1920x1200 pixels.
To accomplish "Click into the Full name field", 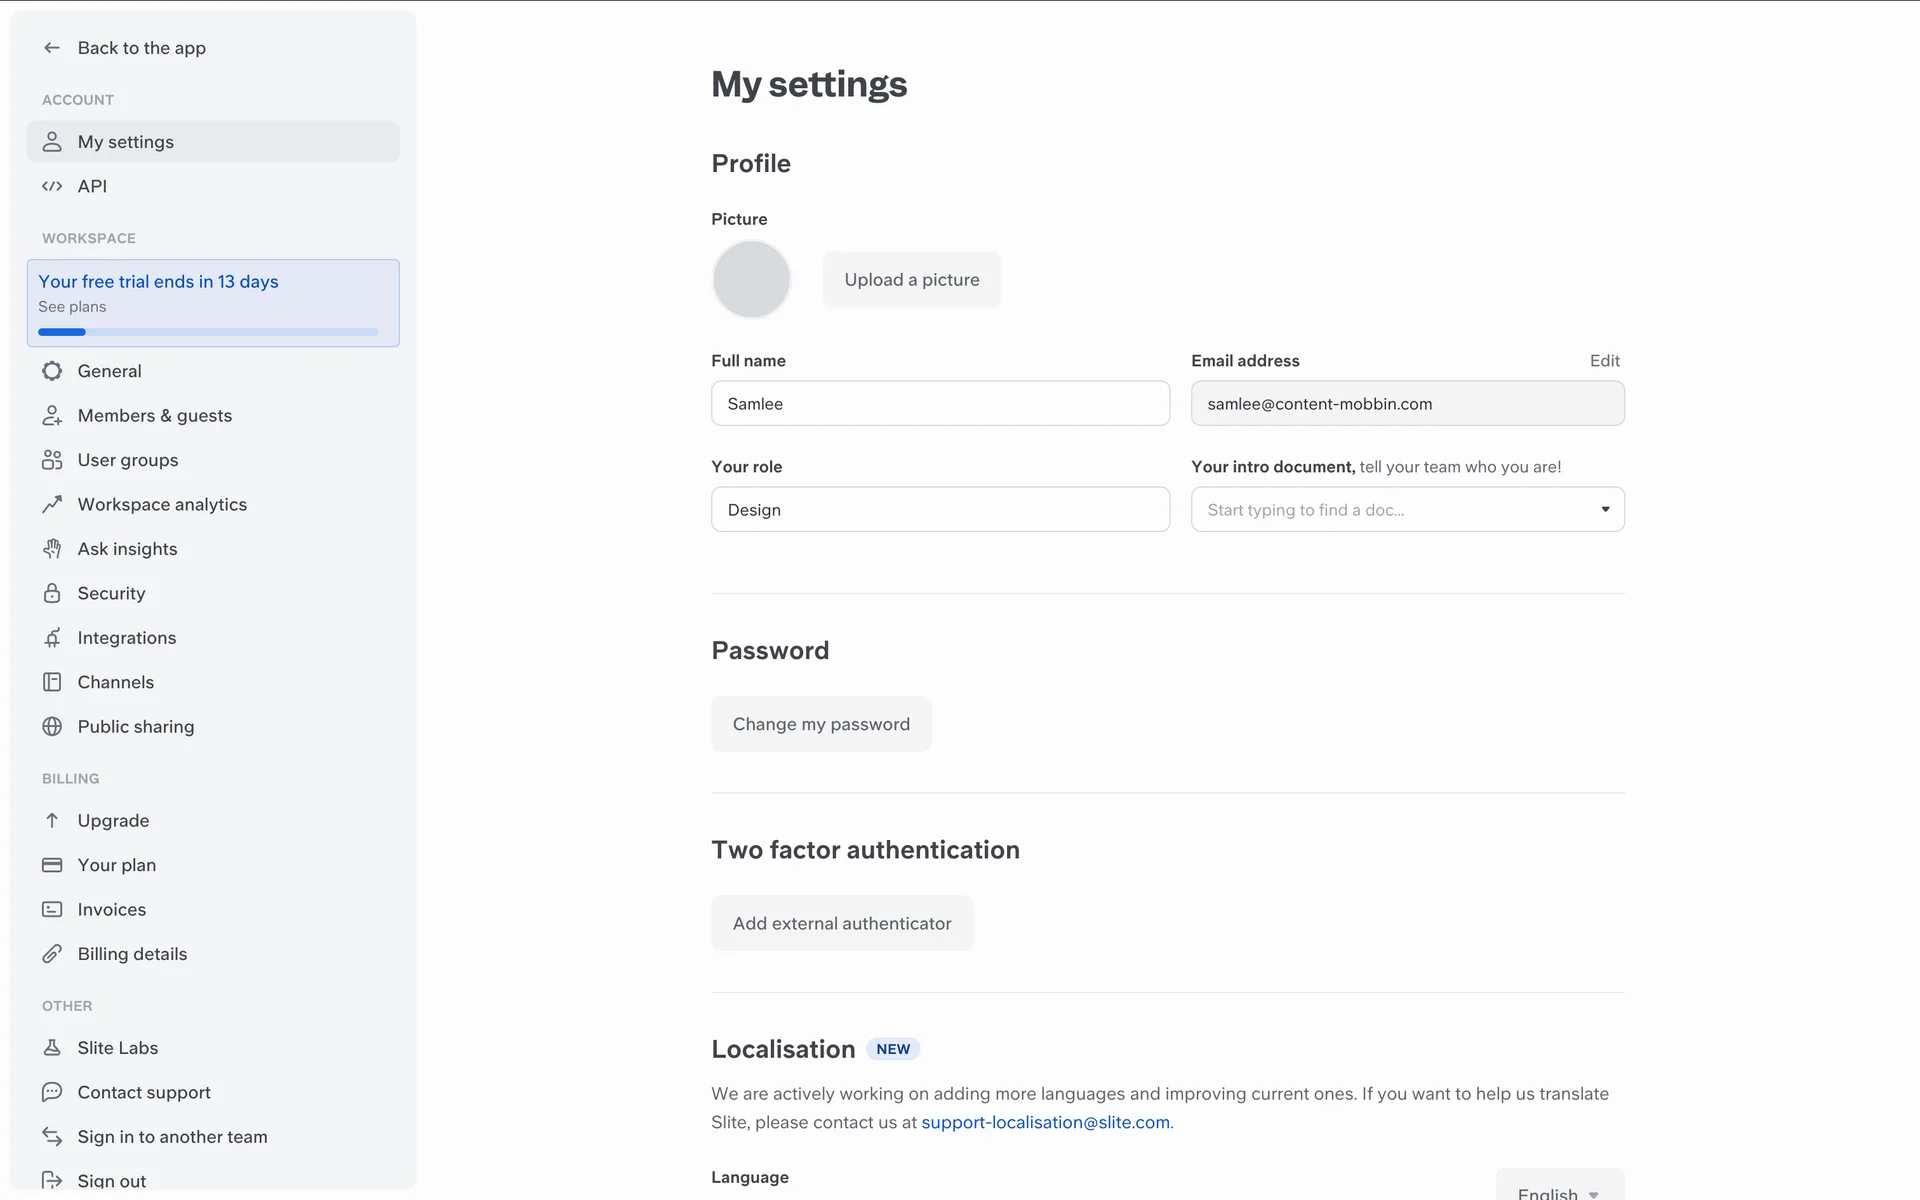I will 939,404.
